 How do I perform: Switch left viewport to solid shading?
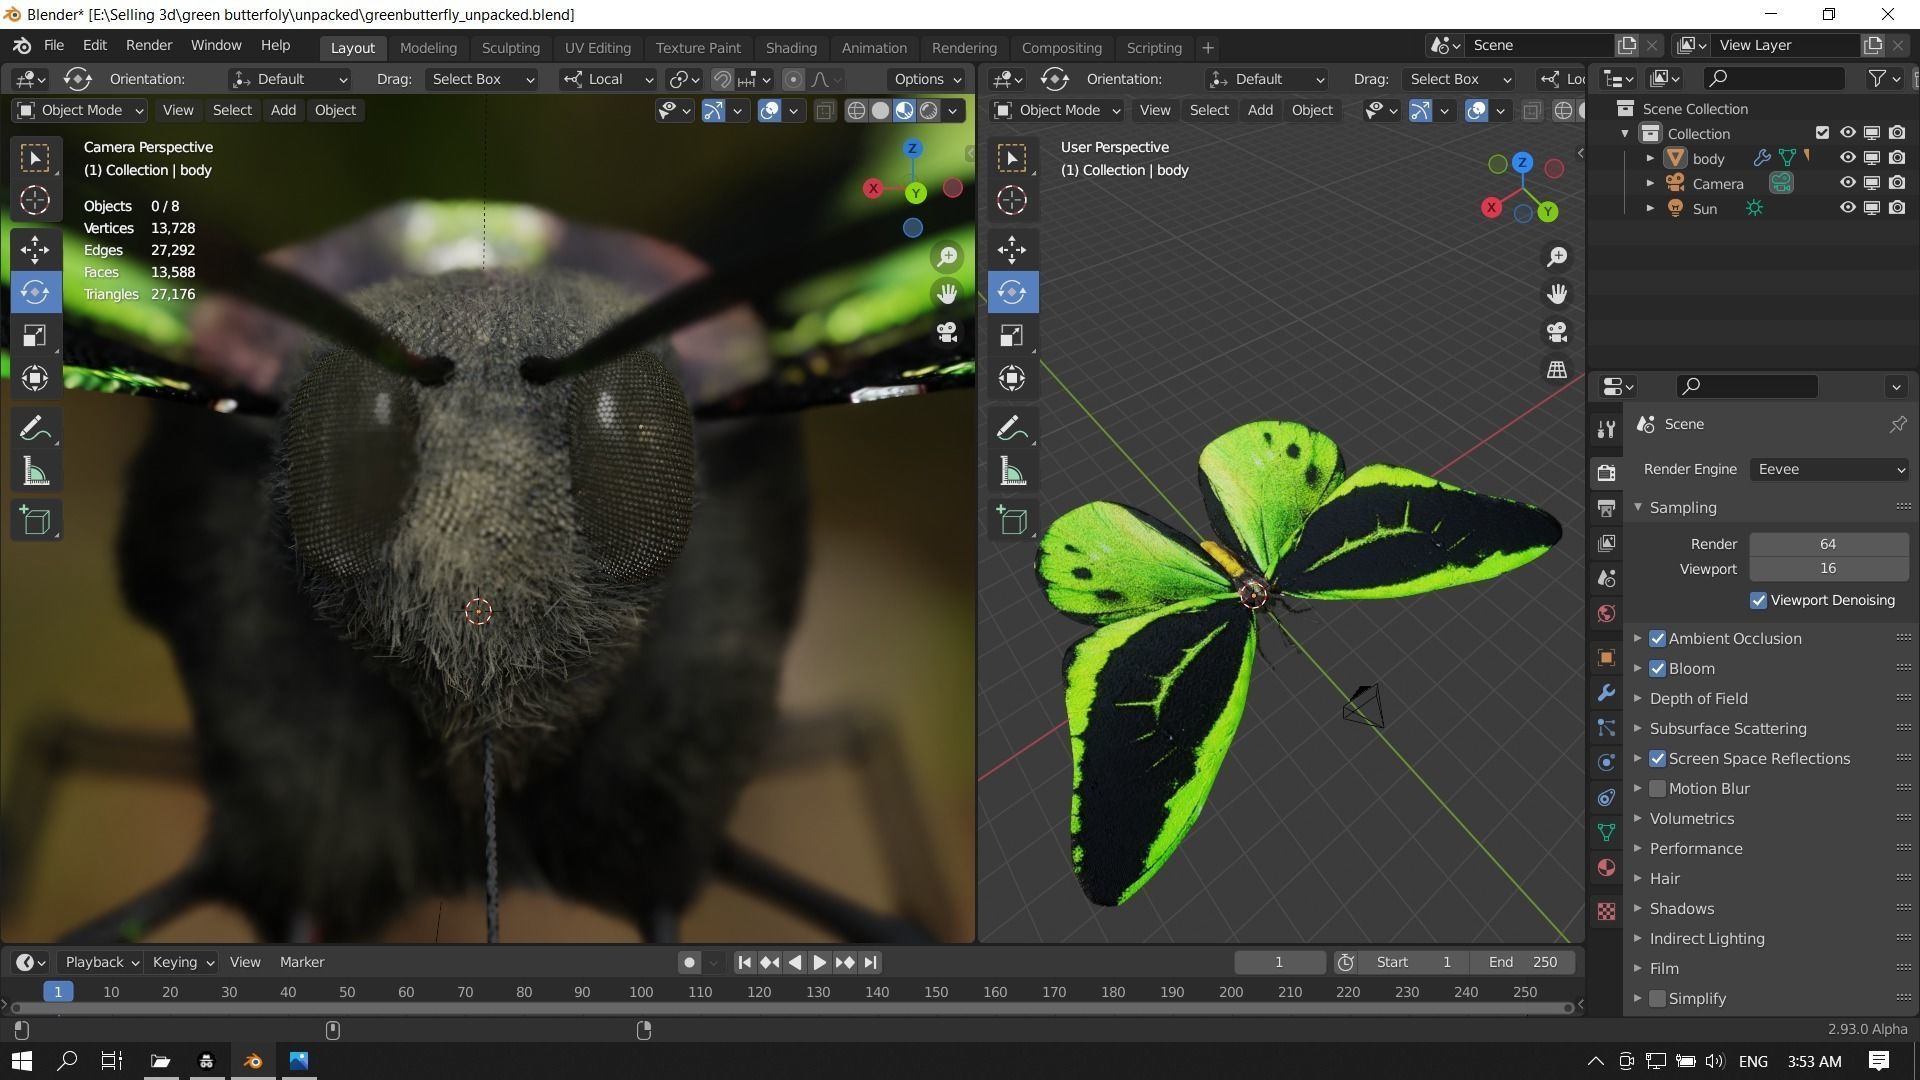(x=880, y=111)
